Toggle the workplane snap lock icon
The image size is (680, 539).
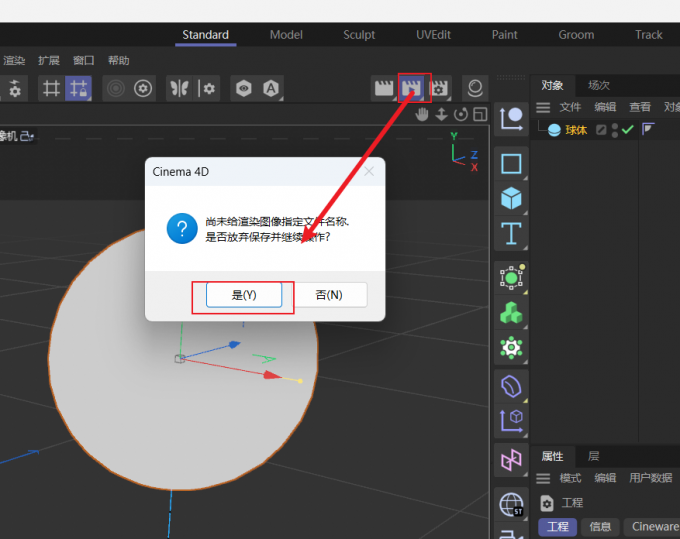78,88
